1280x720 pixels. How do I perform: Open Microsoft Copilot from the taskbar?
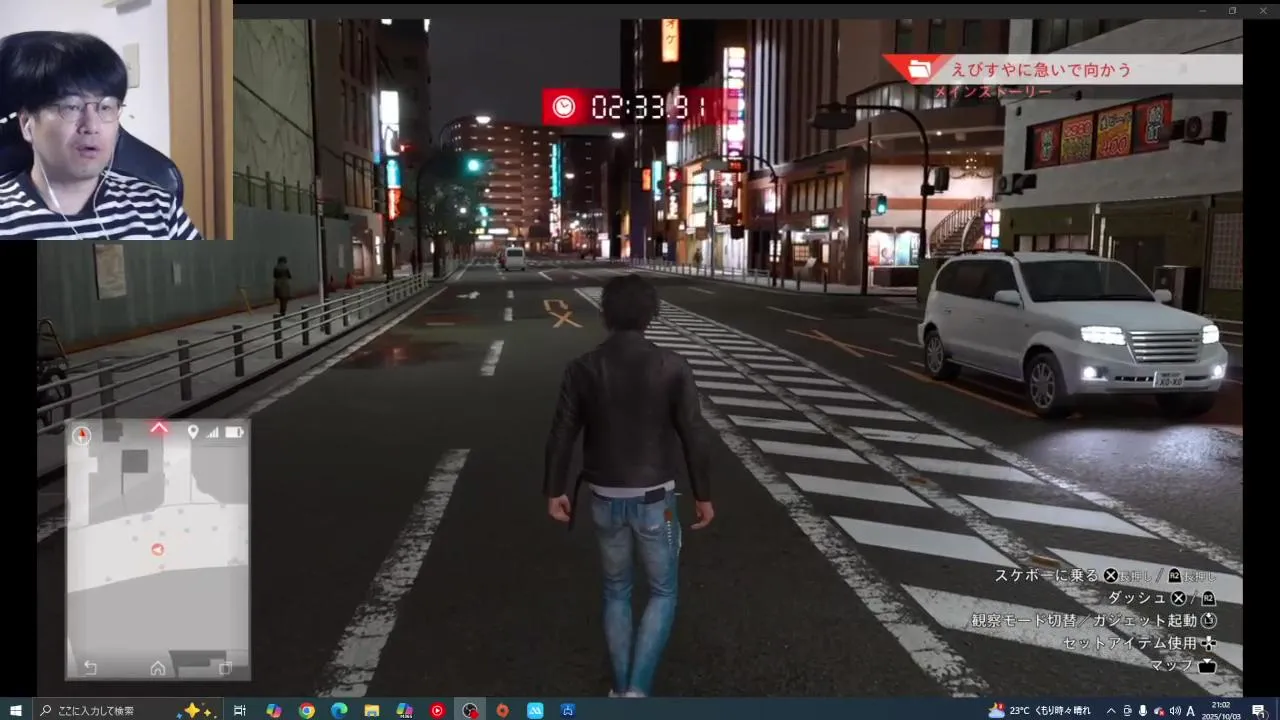pos(273,710)
